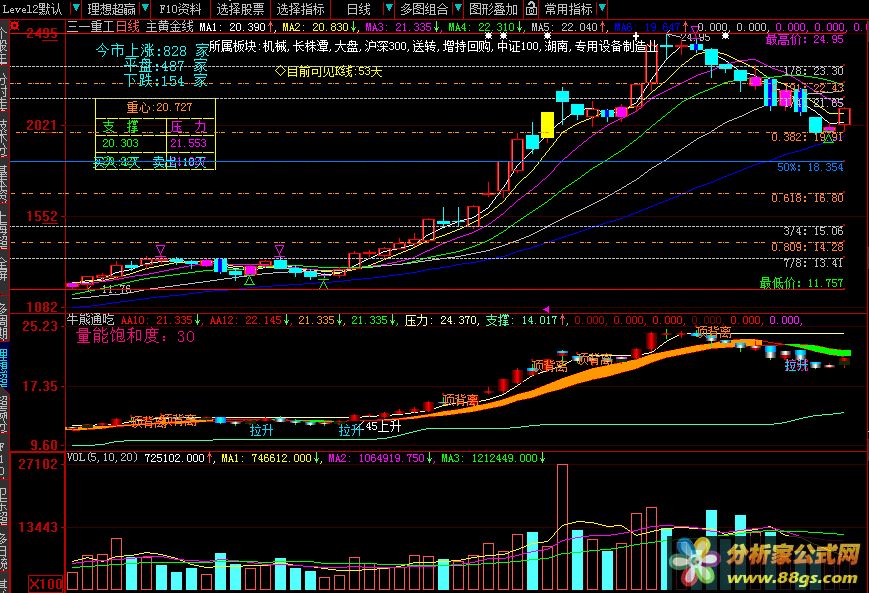The width and height of the screenshot is (869, 593).
Task: Click the 选择指标 toolbar button
Action: point(300,9)
